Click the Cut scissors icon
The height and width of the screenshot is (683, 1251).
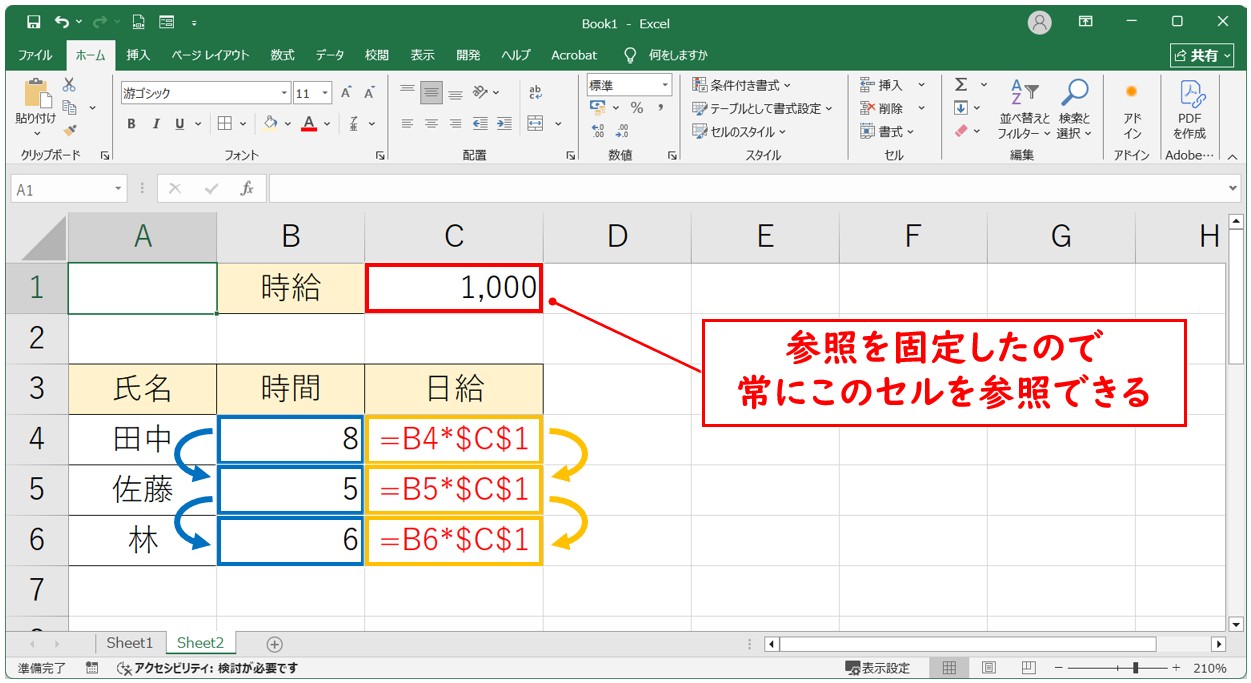[x=69, y=86]
